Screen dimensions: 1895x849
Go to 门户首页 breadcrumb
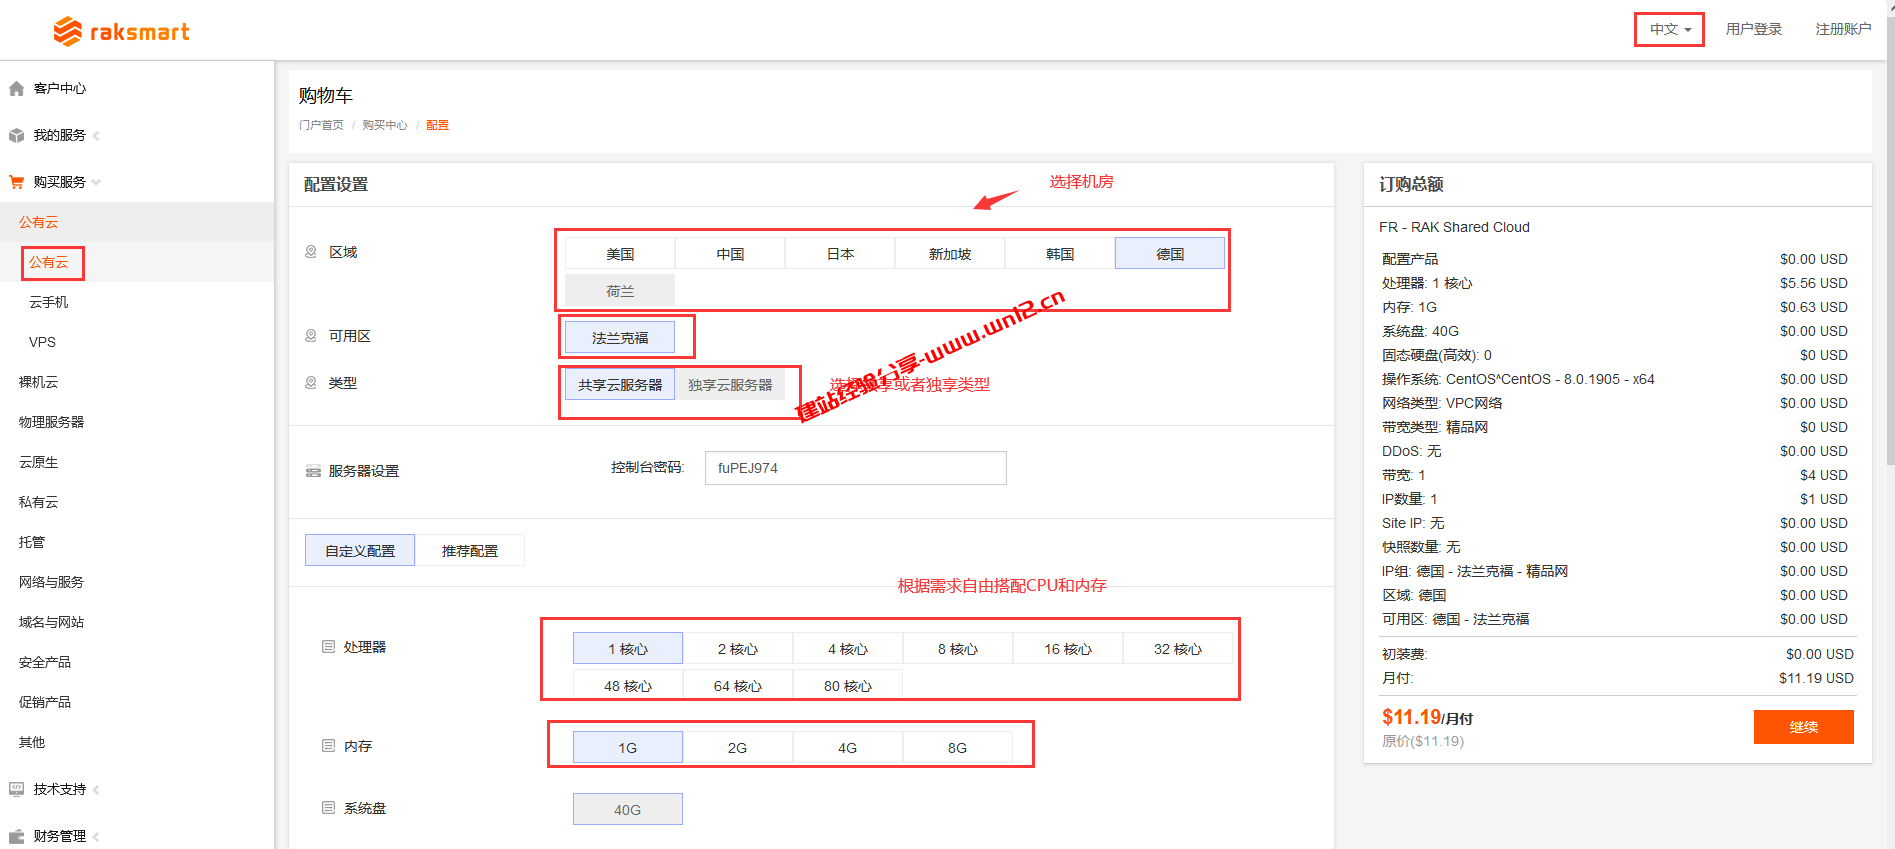click(x=321, y=125)
